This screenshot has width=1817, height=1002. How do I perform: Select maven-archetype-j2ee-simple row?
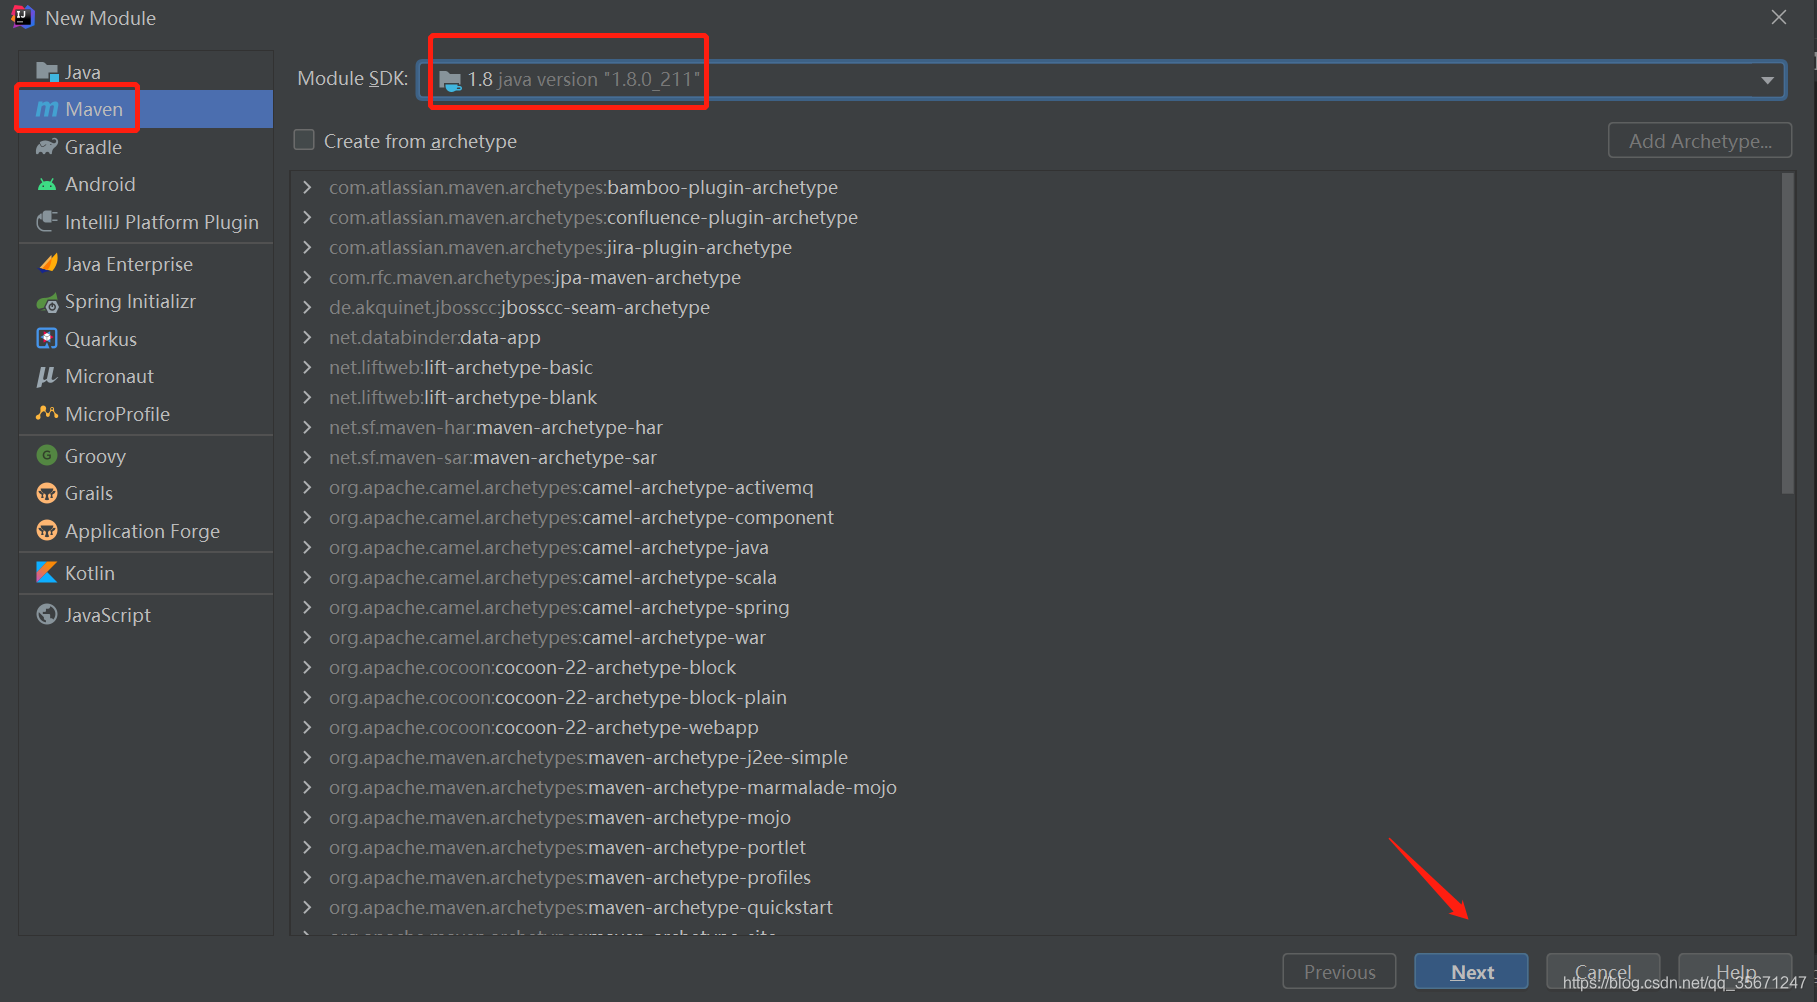pyautogui.click(x=1036, y=757)
